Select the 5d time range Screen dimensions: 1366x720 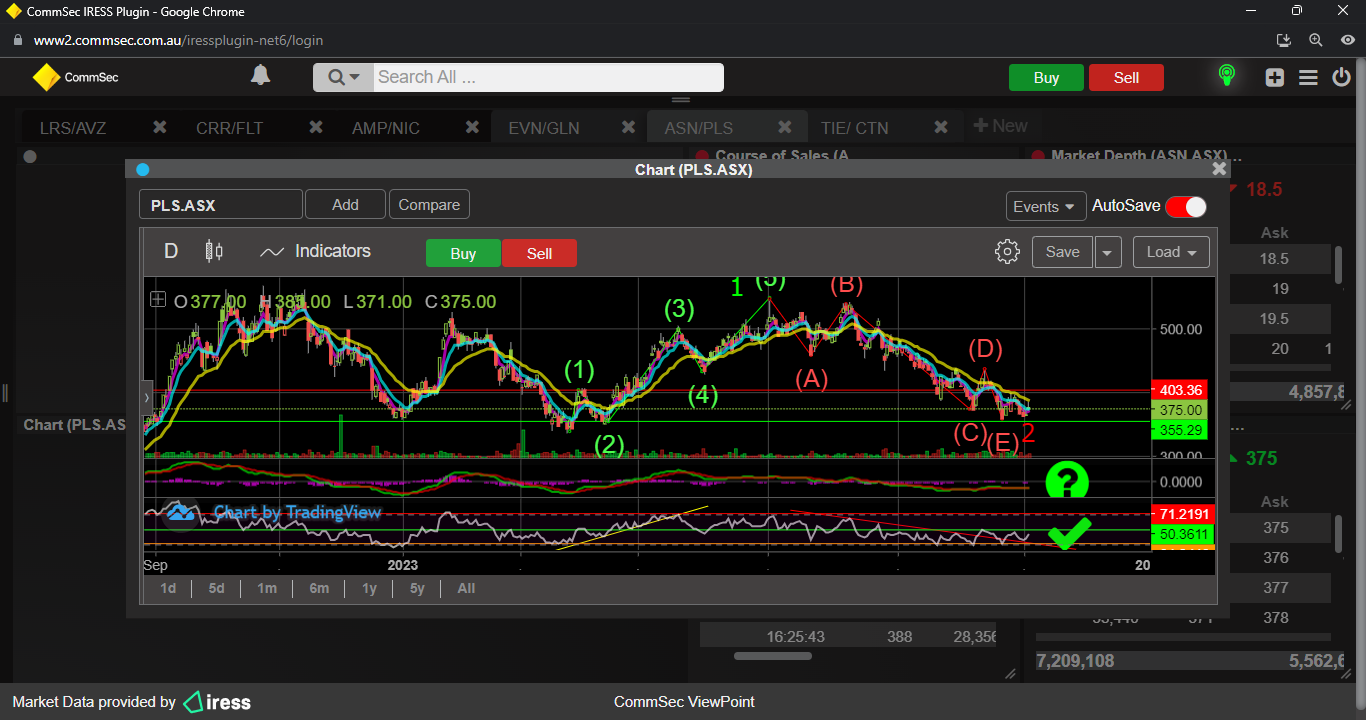[x=216, y=588]
